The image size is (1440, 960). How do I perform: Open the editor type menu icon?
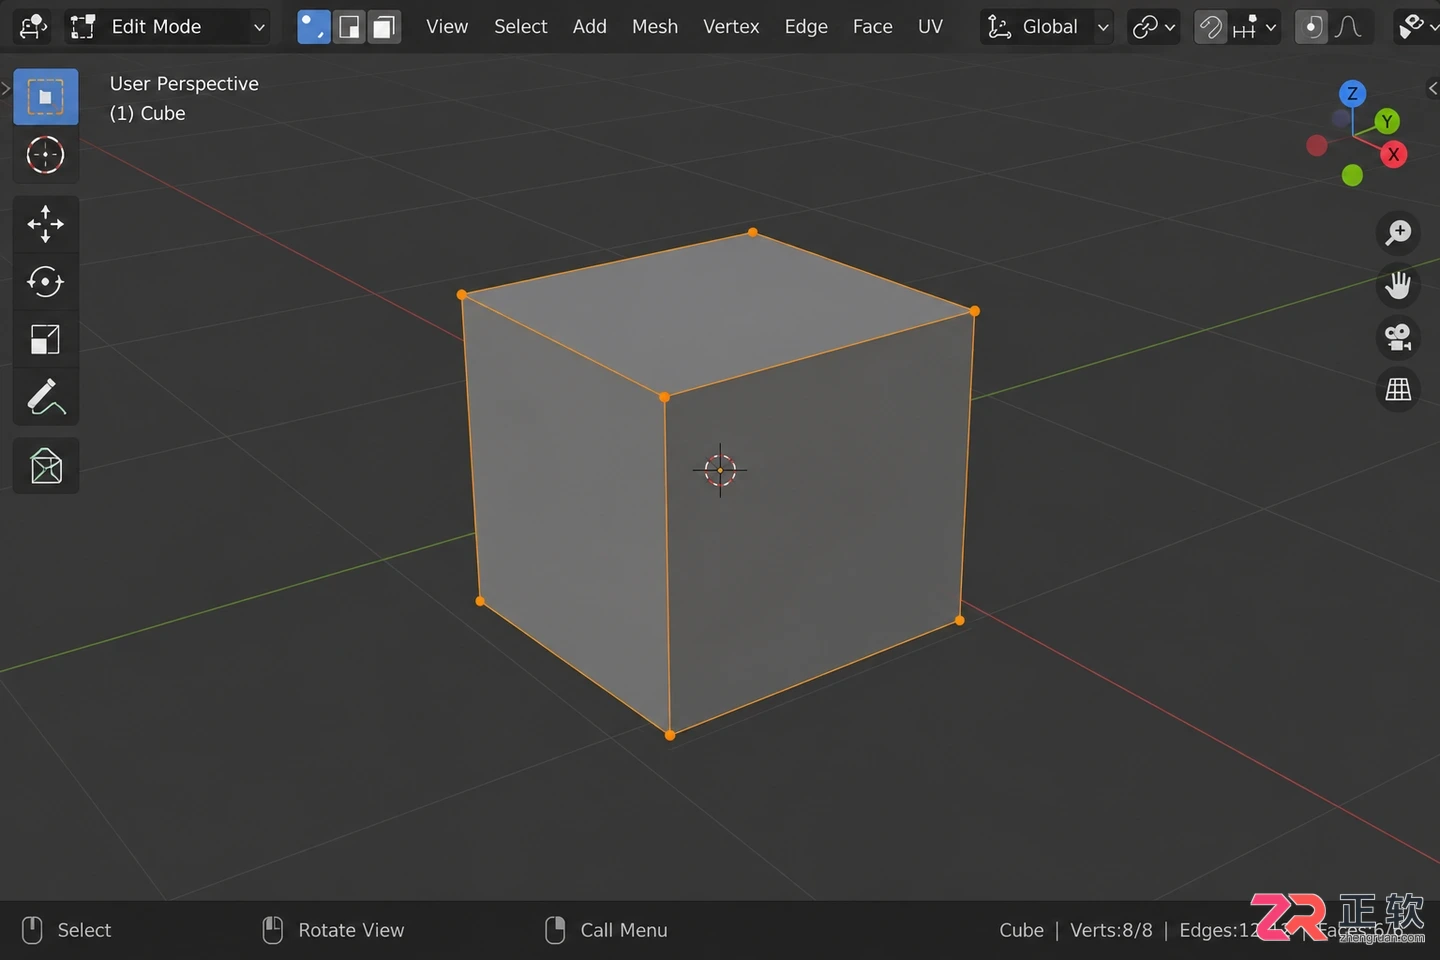click(33, 27)
